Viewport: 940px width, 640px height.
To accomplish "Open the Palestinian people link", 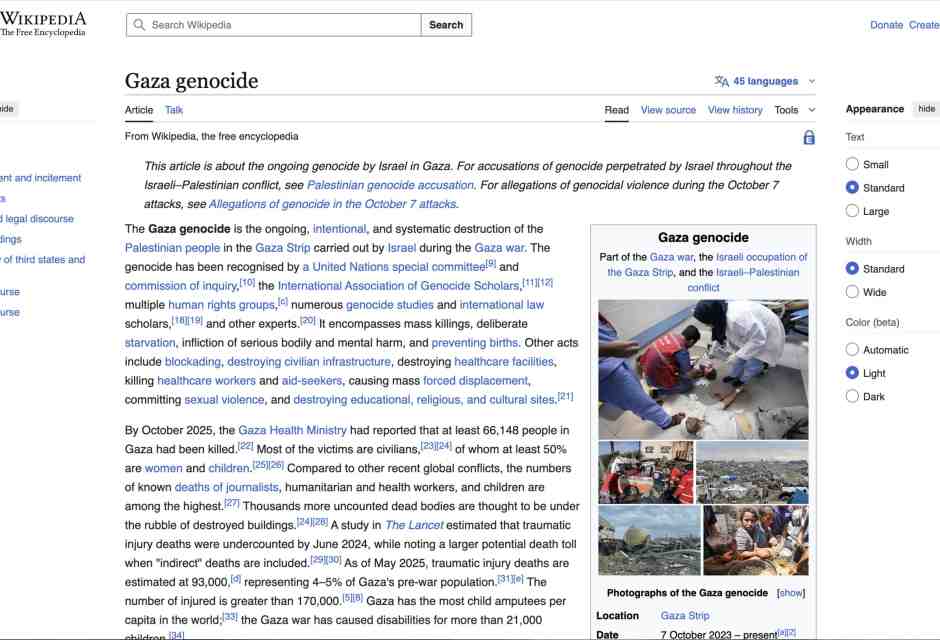I will [172, 248].
